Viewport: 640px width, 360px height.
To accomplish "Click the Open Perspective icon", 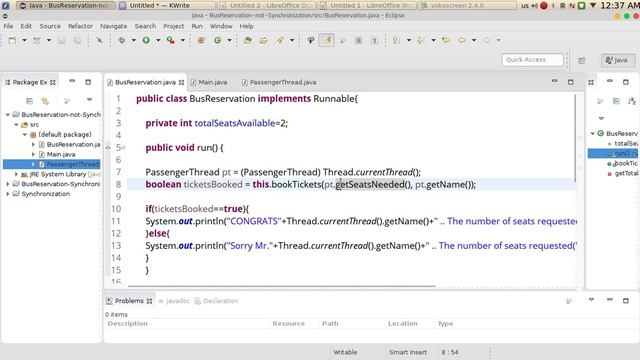I will click(x=582, y=60).
